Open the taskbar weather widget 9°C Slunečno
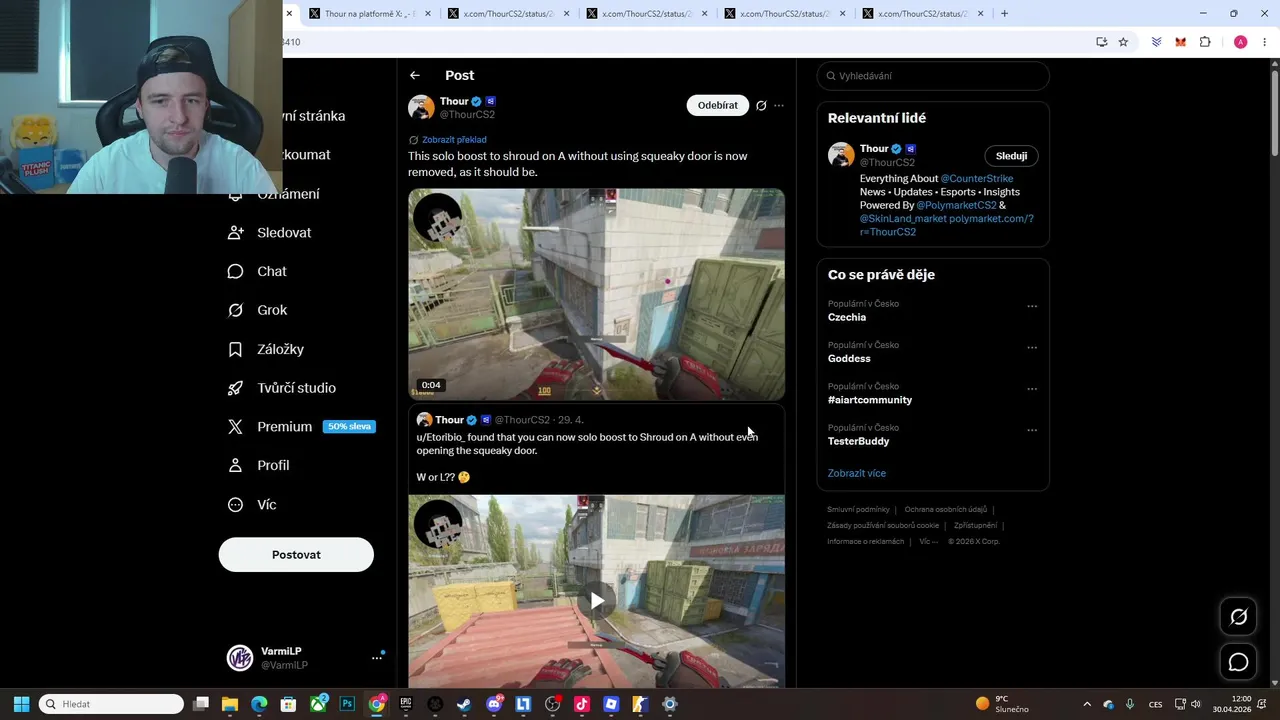Screen dimensions: 1280x720 1002,704
